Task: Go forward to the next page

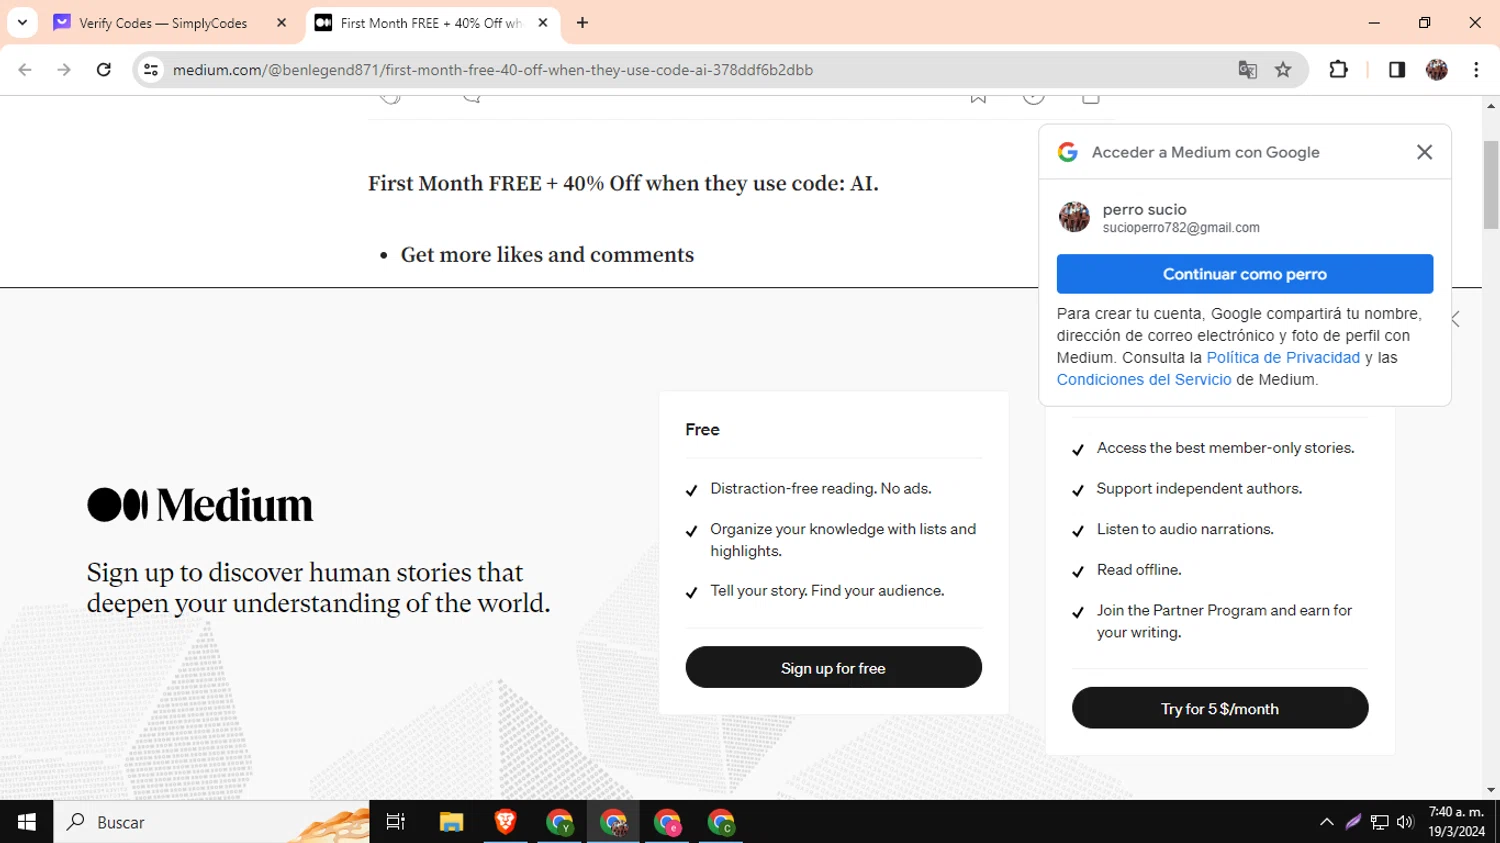Action: tap(64, 70)
